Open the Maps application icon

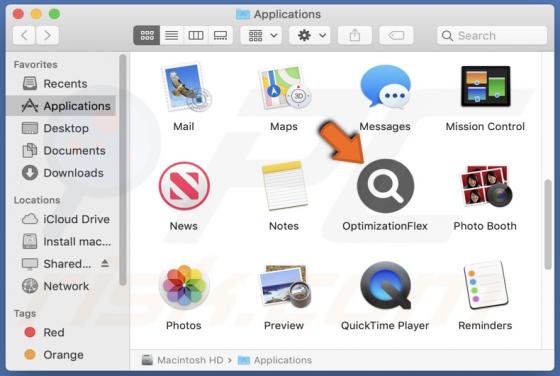(284, 87)
